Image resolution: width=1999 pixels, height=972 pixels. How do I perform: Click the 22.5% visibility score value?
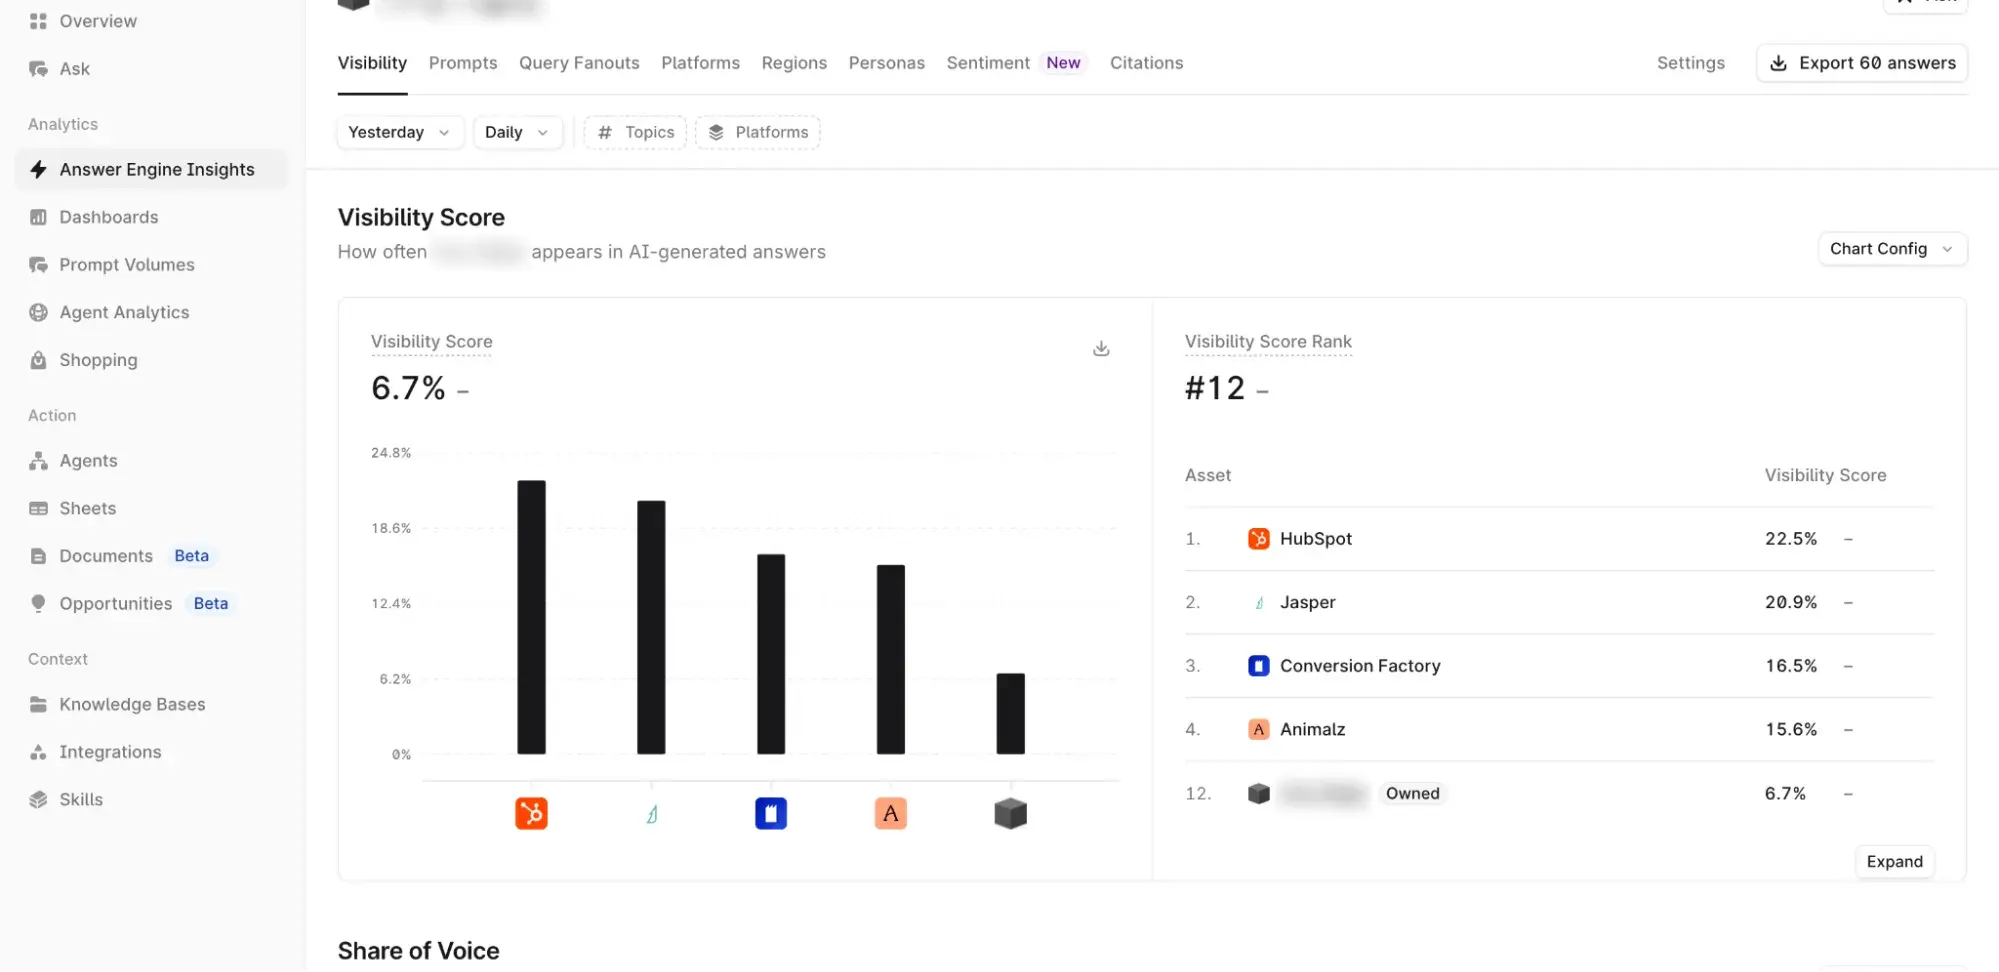(x=1790, y=539)
